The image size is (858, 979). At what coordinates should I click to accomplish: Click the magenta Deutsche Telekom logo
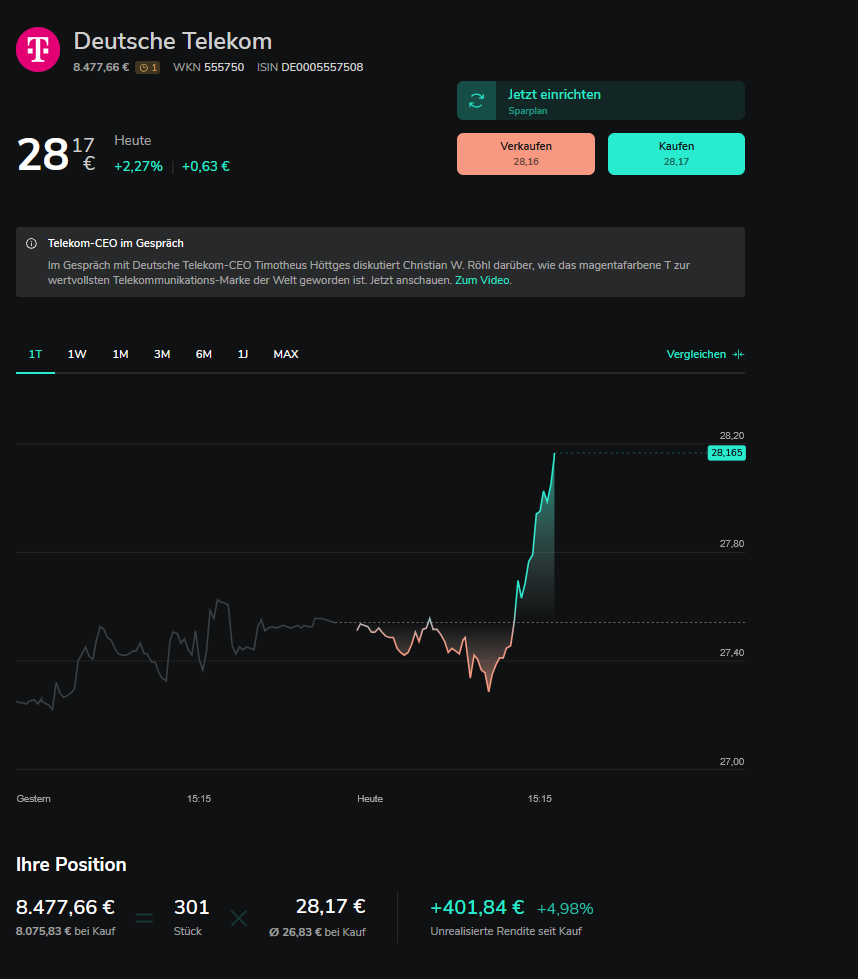click(x=38, y=48)
